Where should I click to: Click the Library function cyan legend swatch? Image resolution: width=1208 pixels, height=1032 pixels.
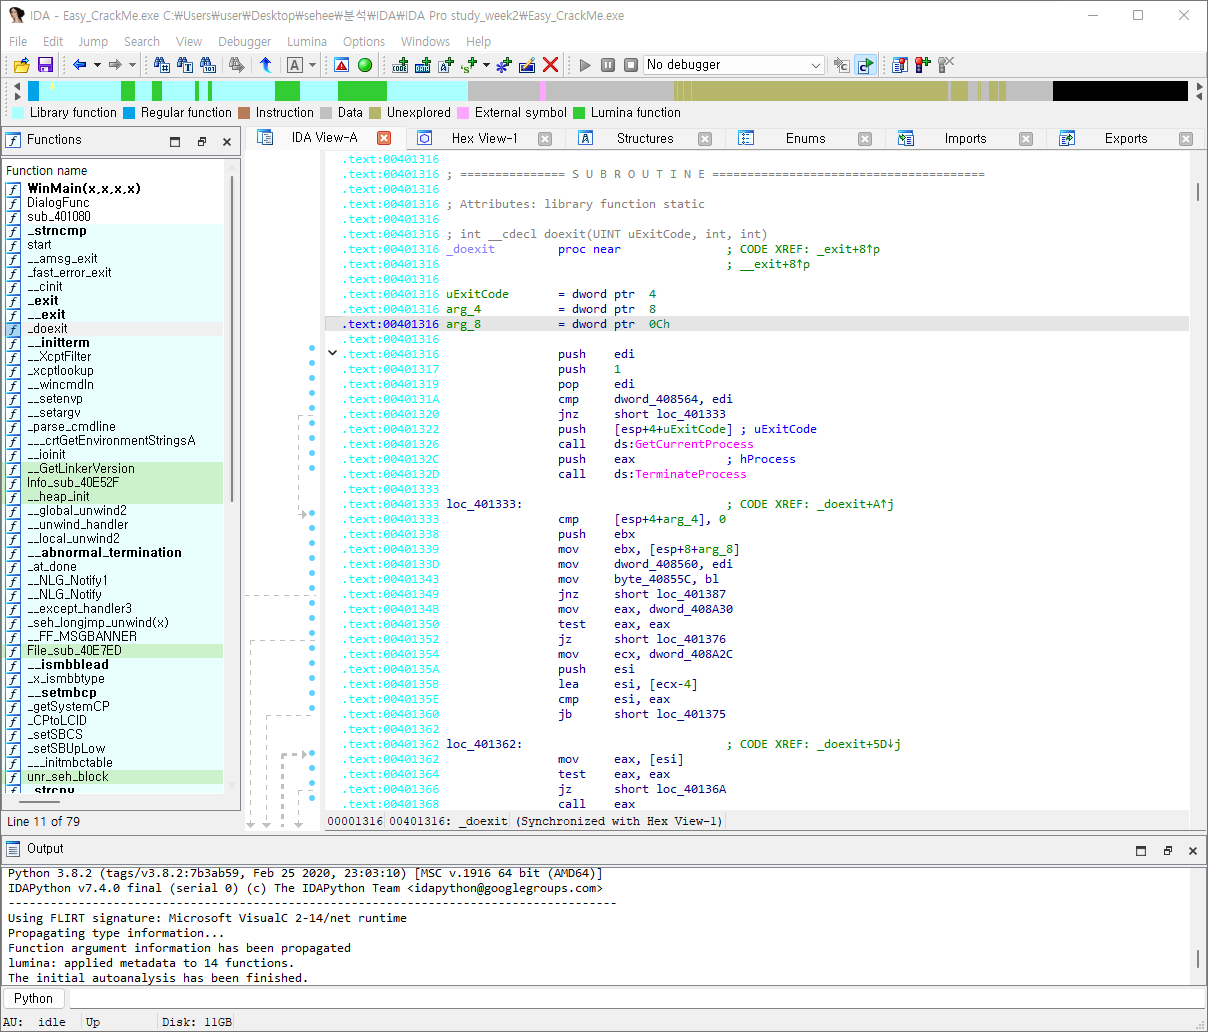[17, 113]
